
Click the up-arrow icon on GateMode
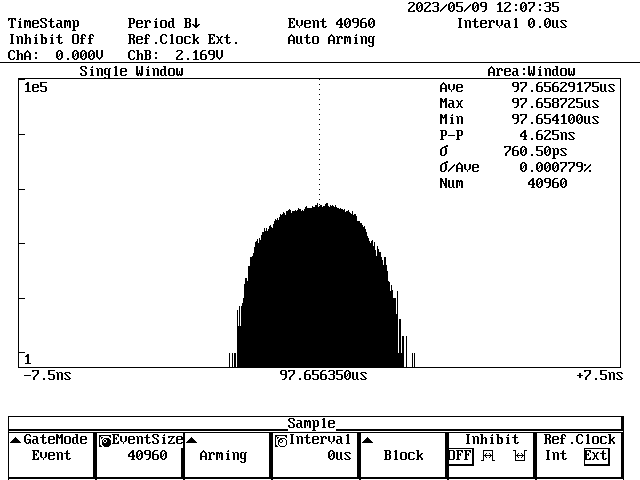point(15,440)
